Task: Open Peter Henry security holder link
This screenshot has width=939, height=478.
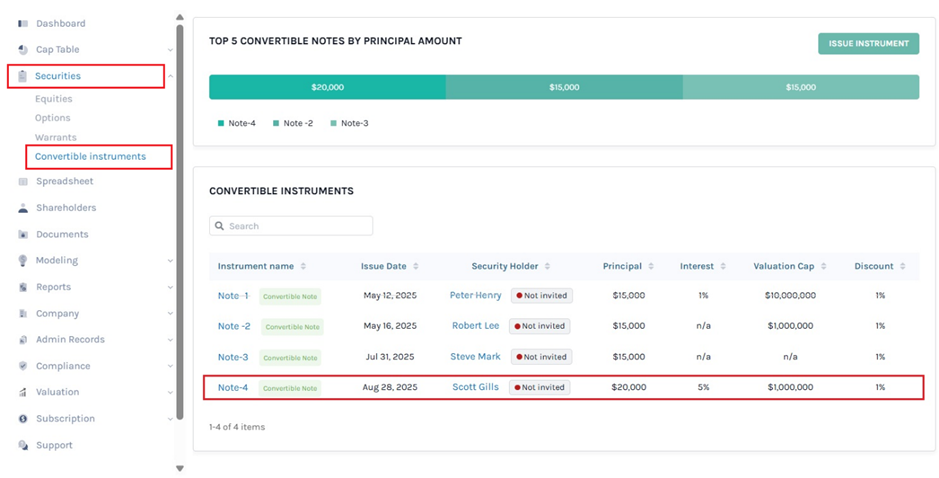Action: click(475, 295)
